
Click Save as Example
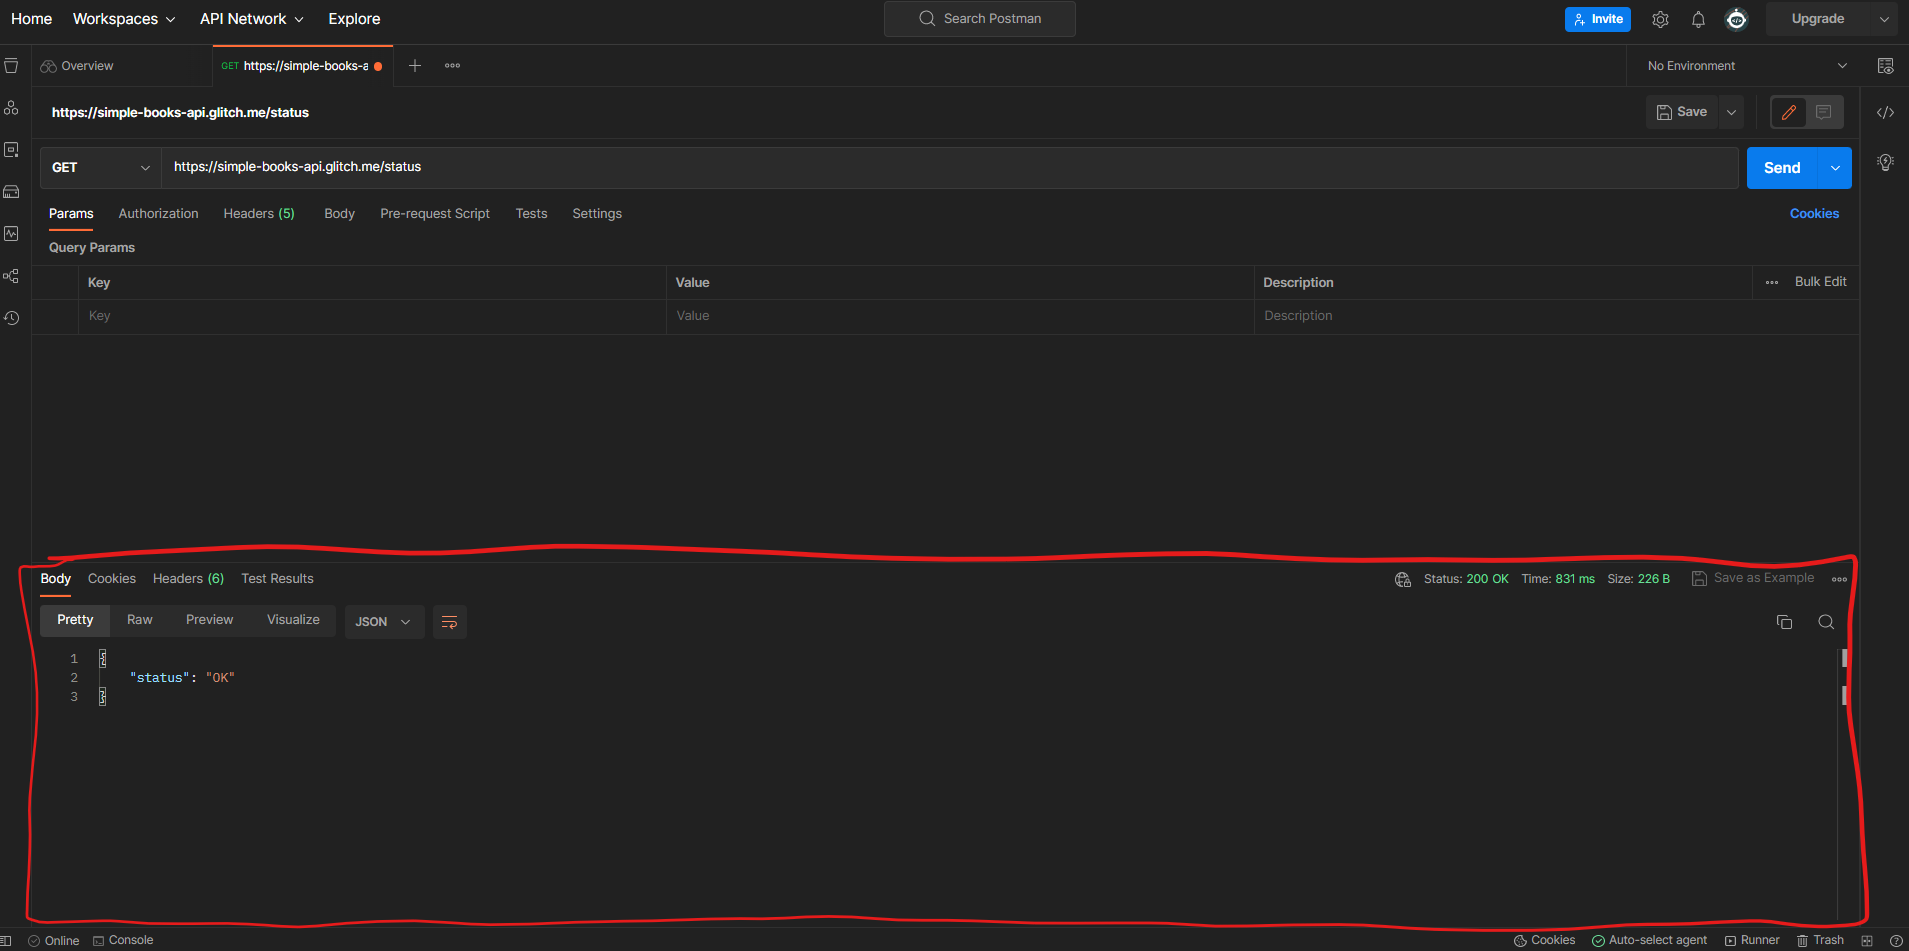[1753, 578]
